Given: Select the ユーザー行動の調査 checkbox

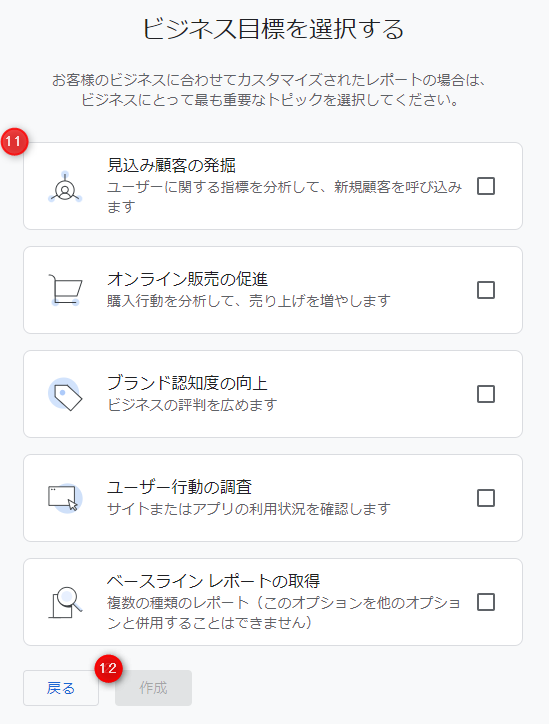Looking at the screenshot, I should (x=486, y=498).
